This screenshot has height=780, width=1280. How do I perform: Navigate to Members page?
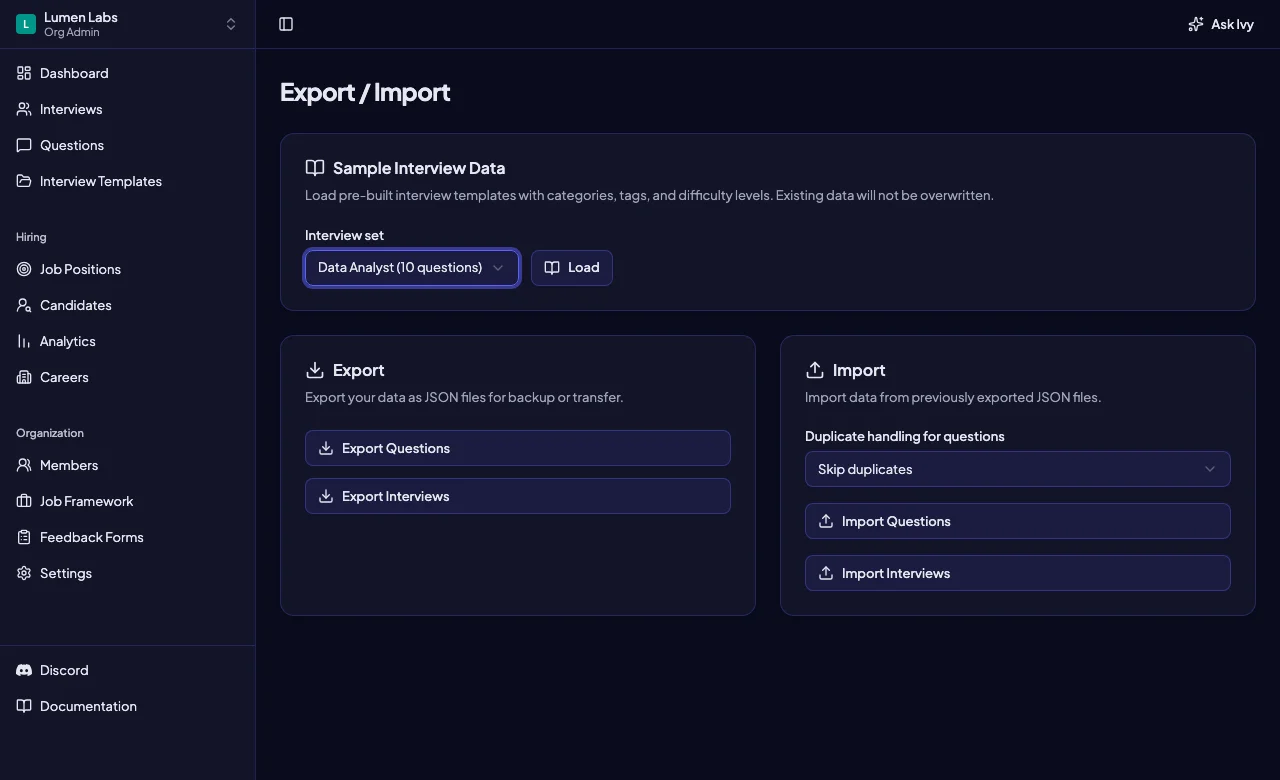(x=128, y=465)
